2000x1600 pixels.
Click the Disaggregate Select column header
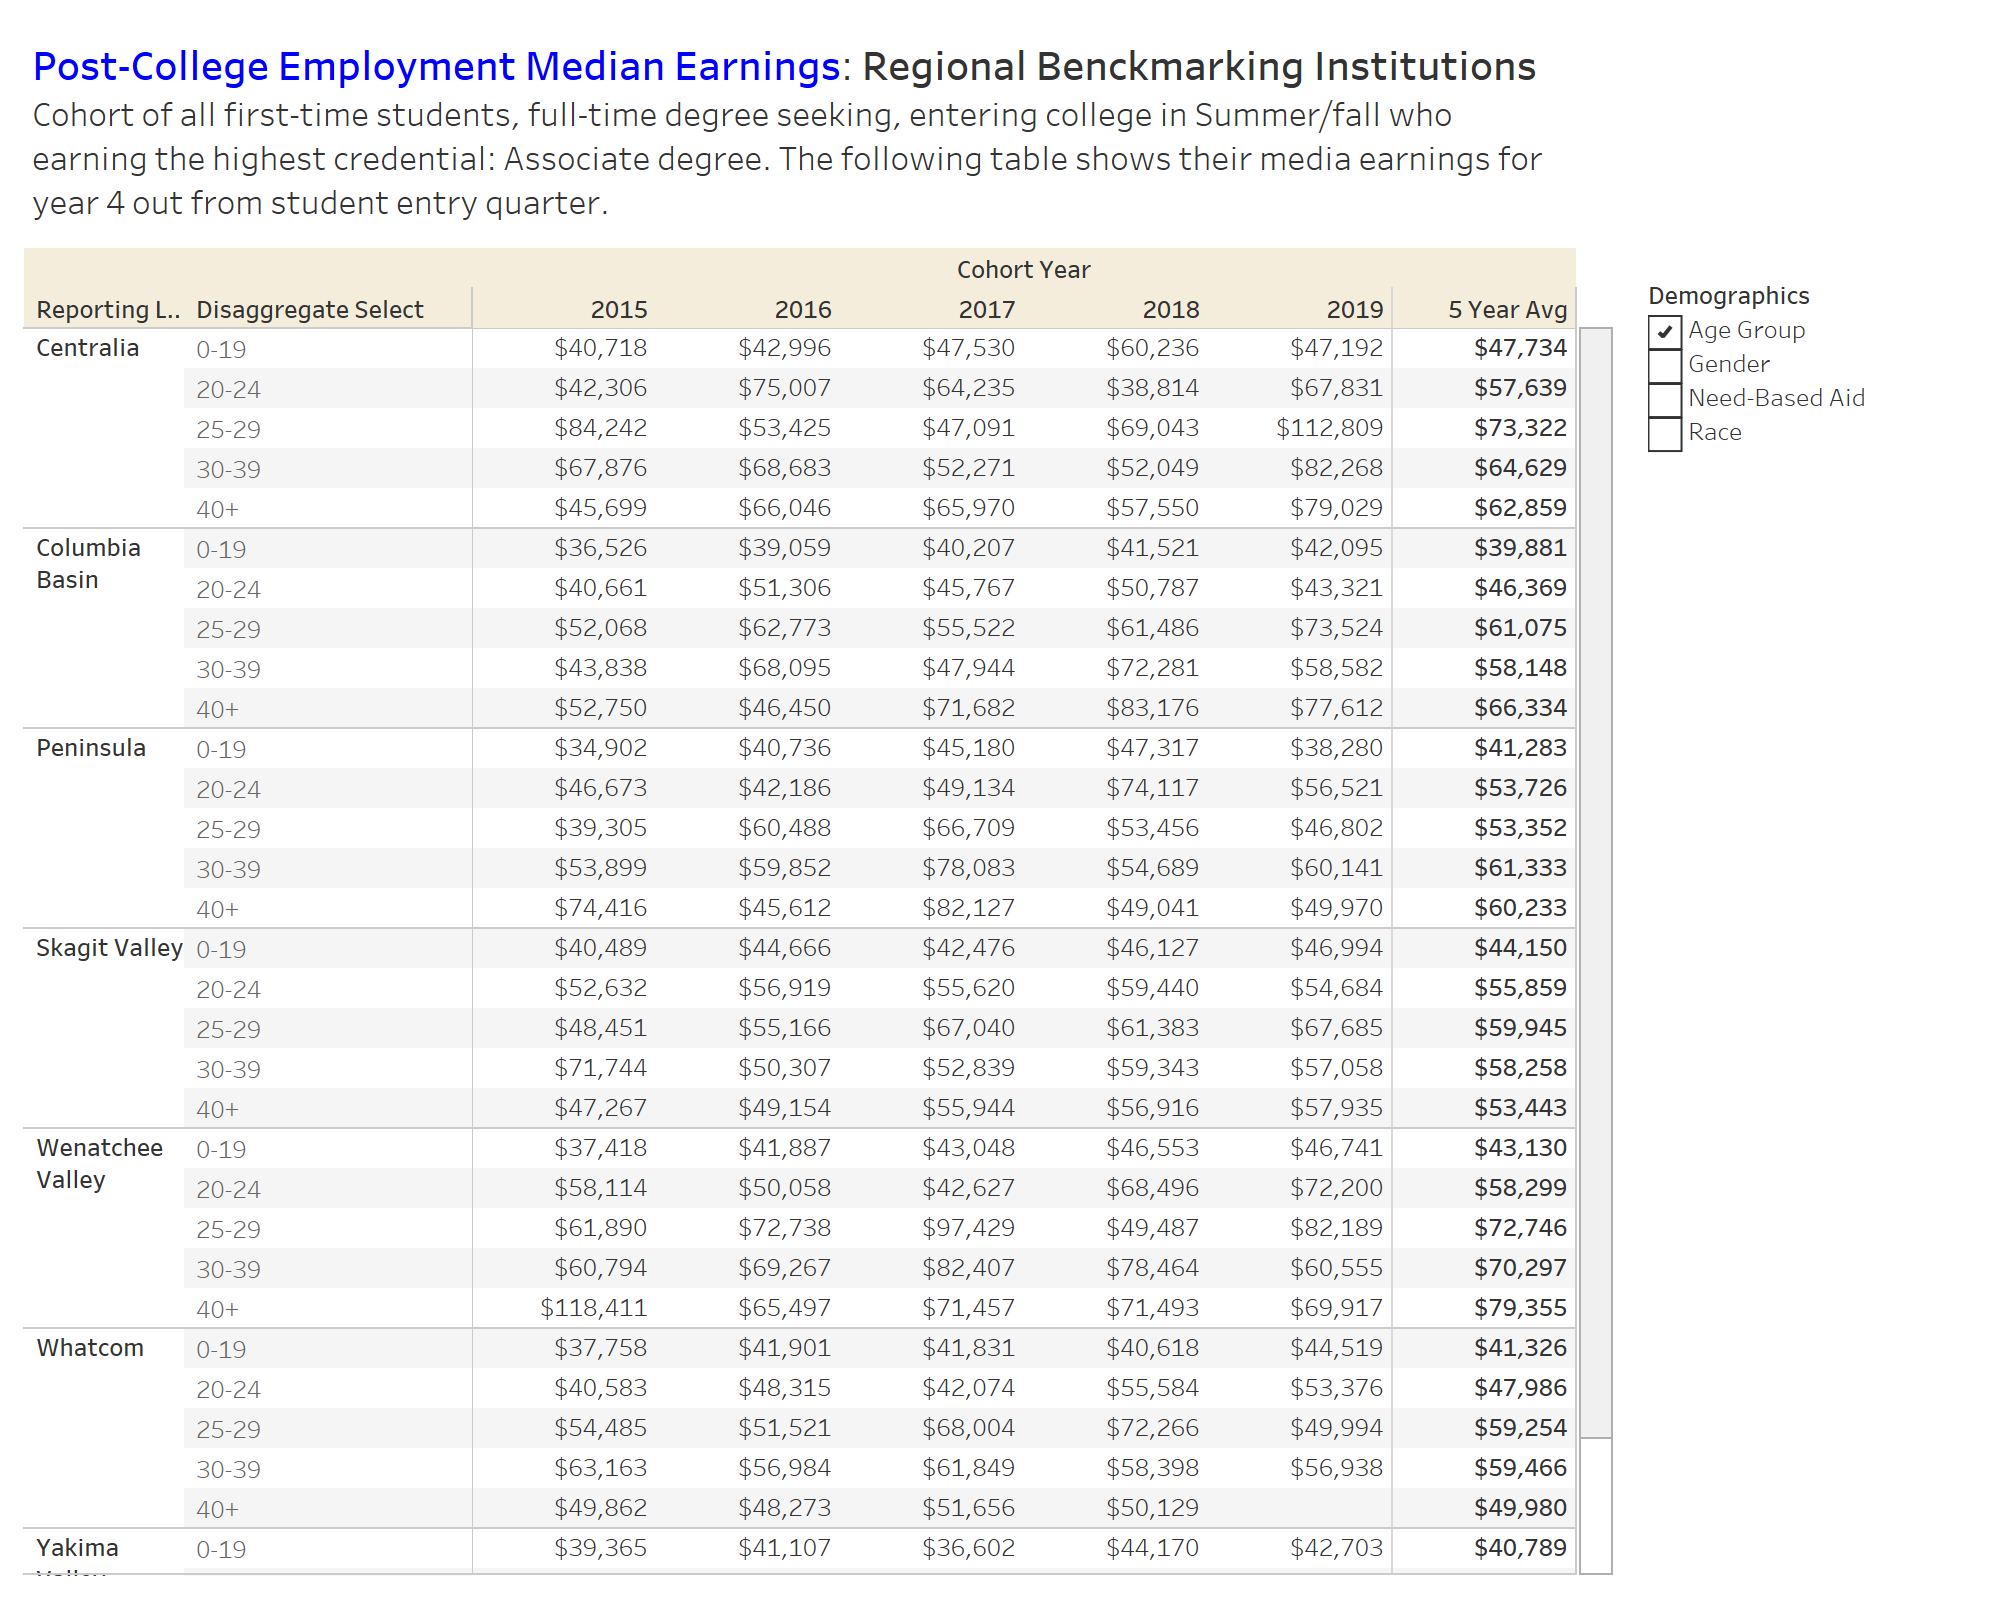tap(310, 310)
